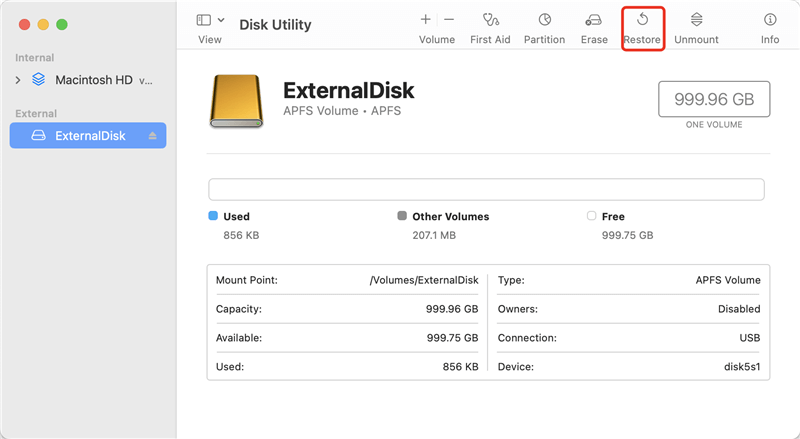Viewport: 800px width, 439px height.
Task: Click the First Aid stethoscope icon
Action: [x=491, y=20]
